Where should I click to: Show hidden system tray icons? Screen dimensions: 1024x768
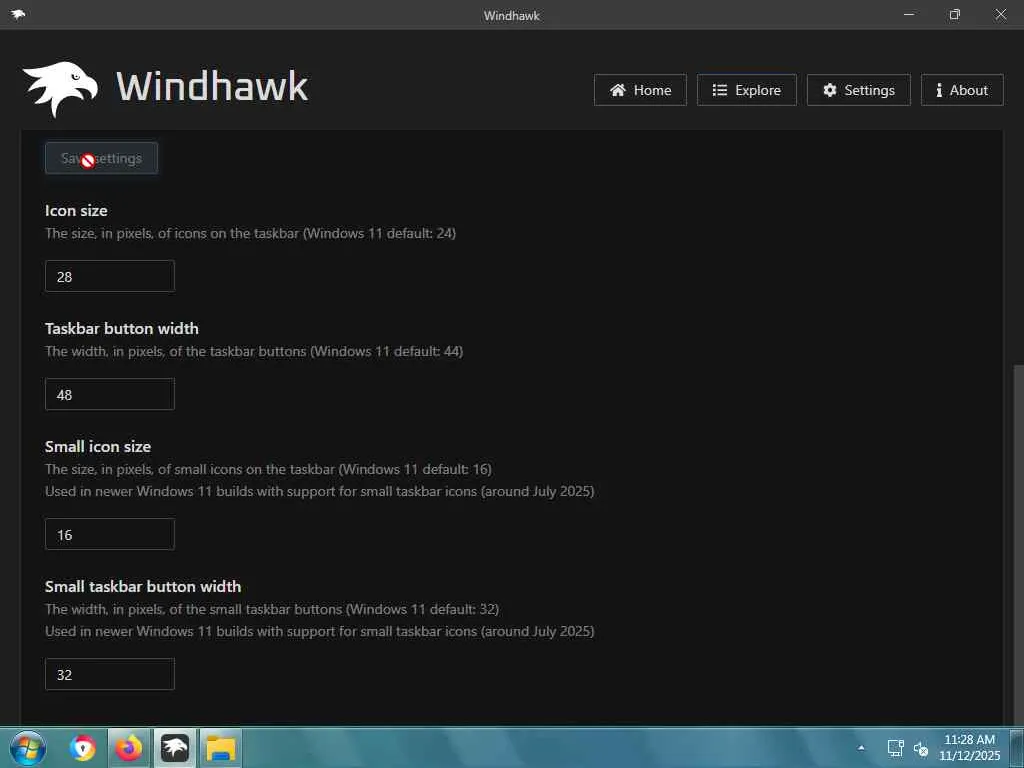point(861,748)
